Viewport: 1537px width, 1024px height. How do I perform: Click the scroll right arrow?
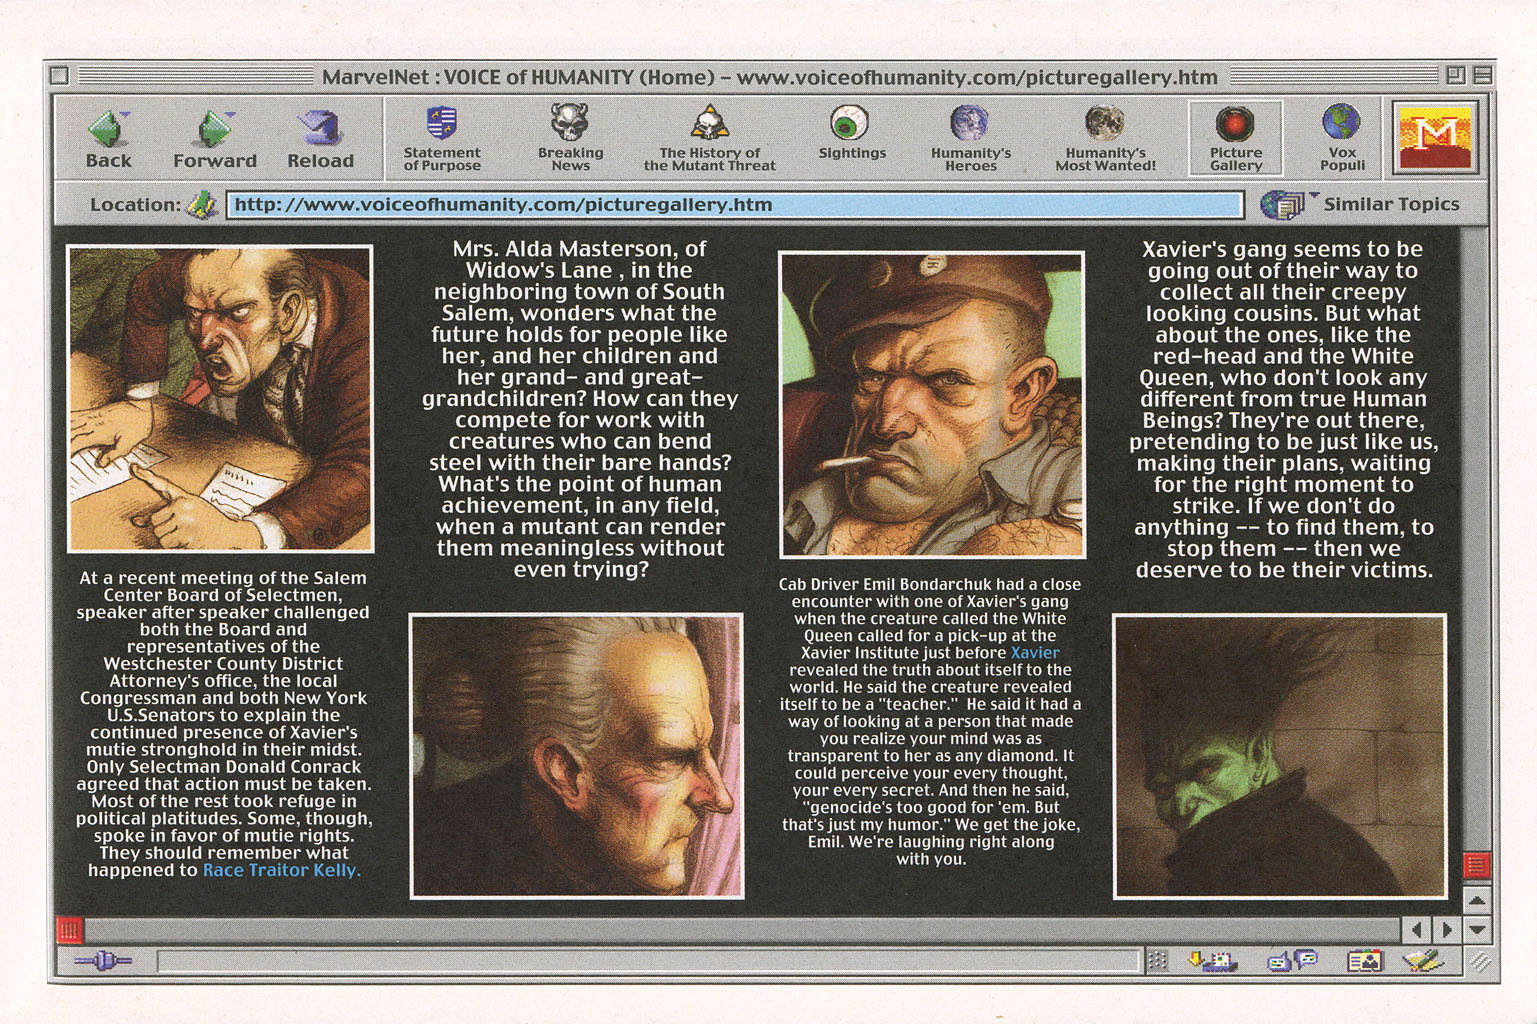point(1446,930)
